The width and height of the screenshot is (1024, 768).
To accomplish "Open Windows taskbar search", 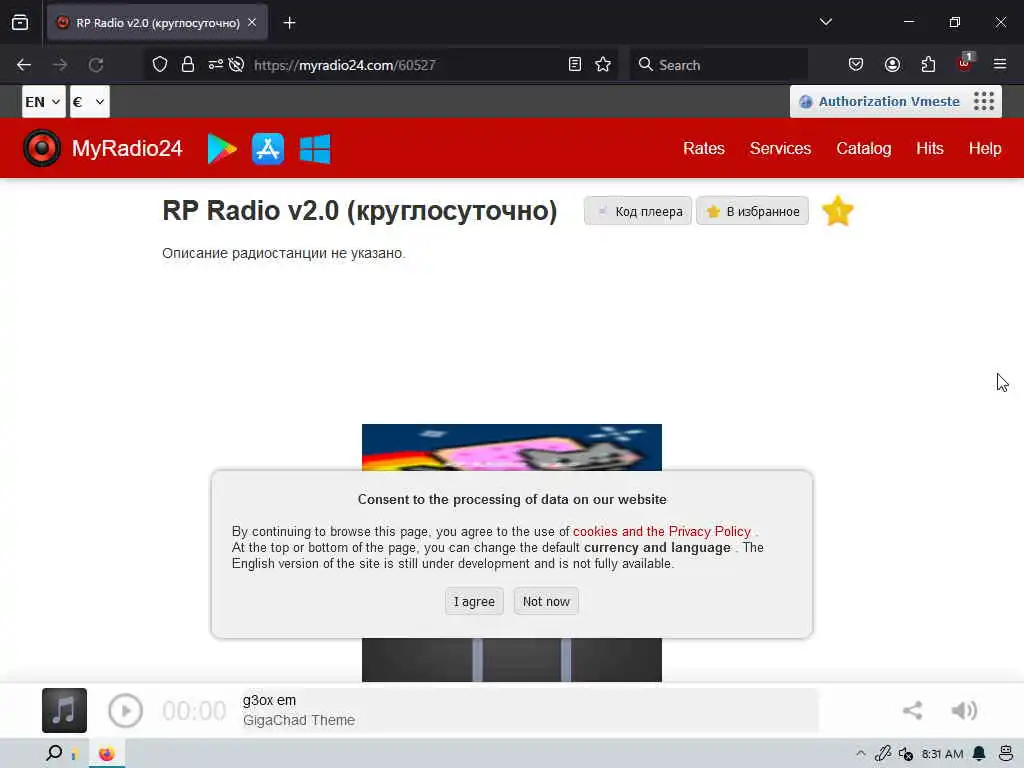I will [55, 753].
